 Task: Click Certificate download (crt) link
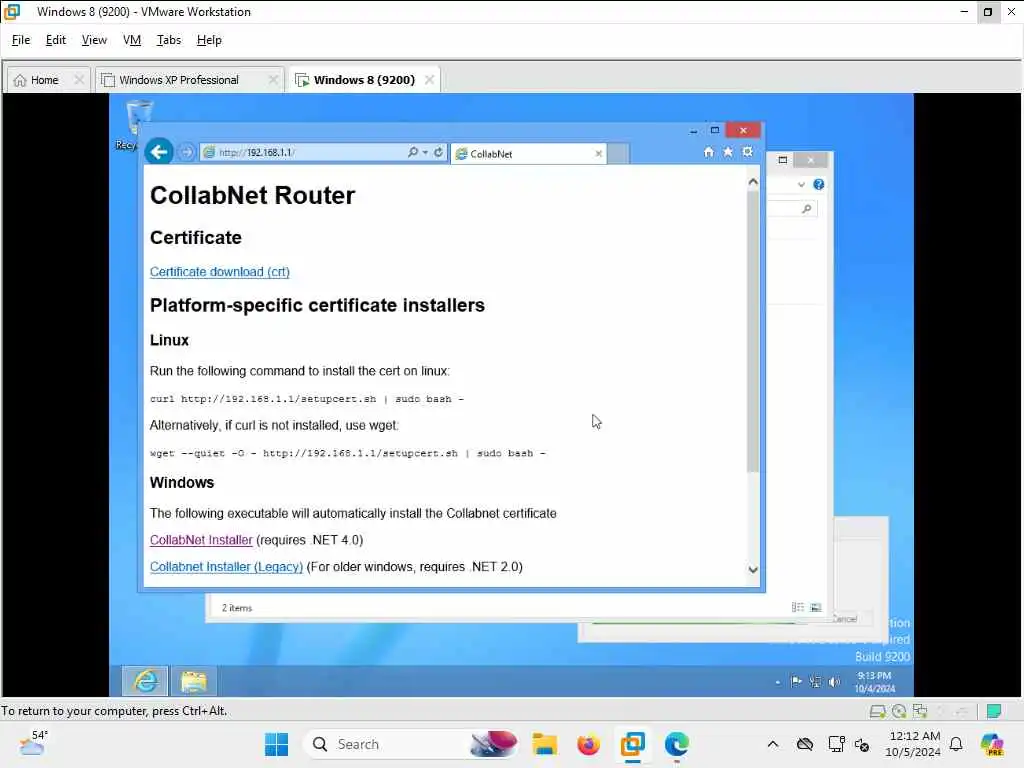click(219, 272)
